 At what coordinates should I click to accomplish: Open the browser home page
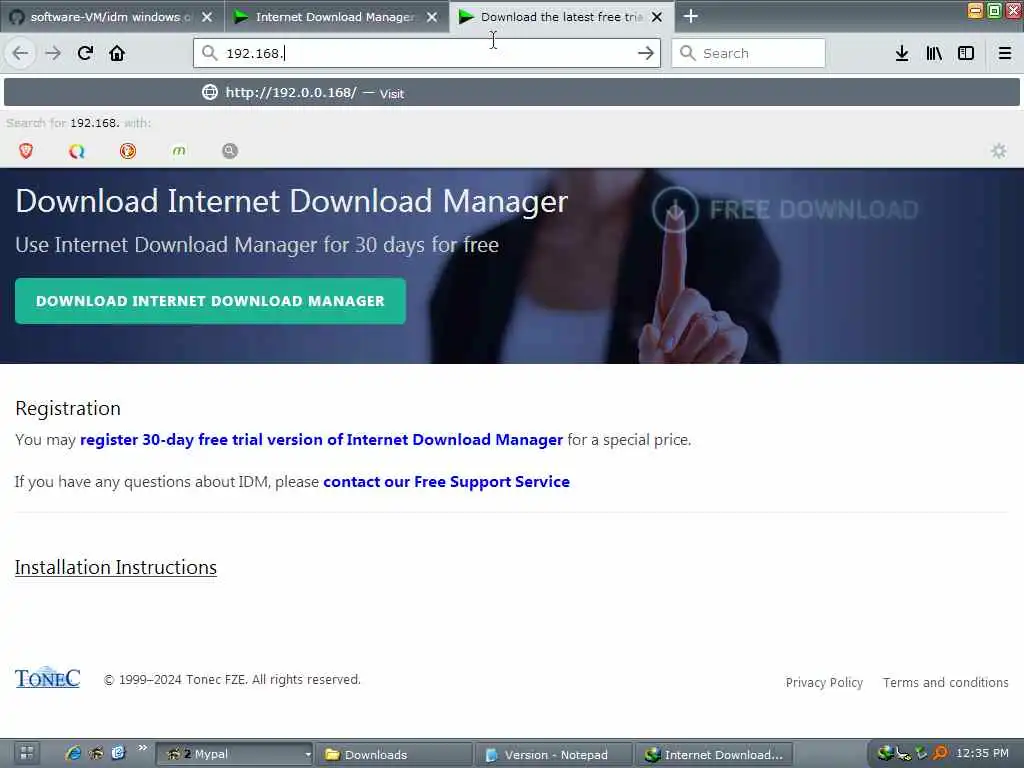(x=117, y=53)
